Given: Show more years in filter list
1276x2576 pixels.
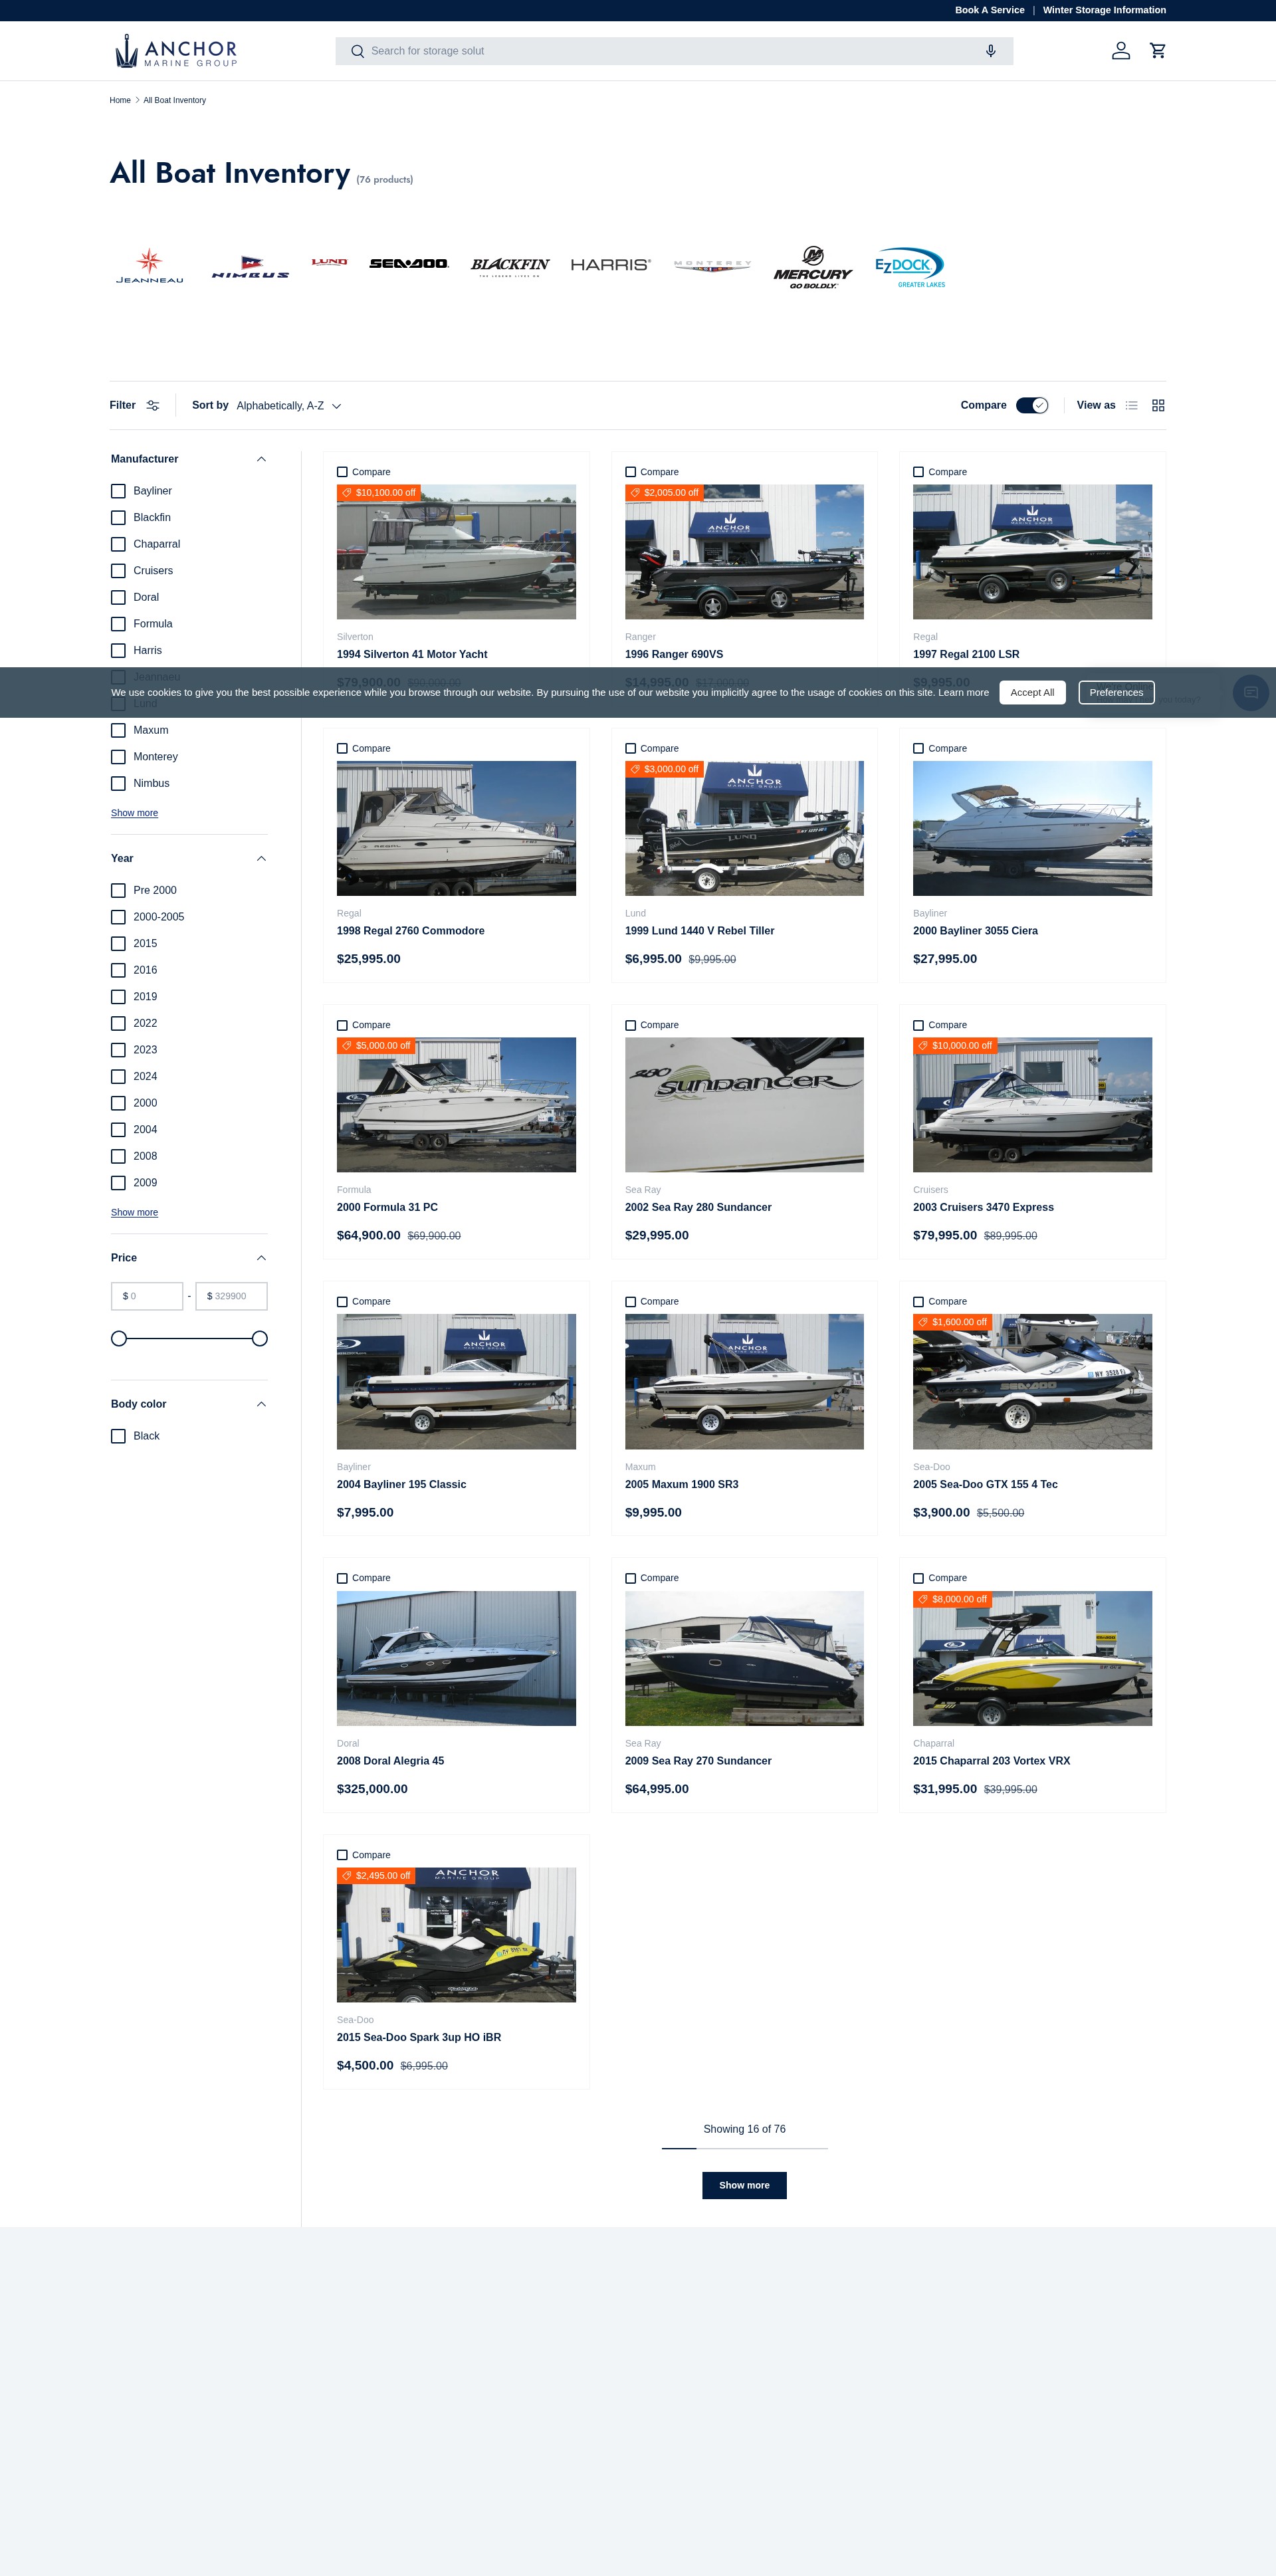Looking at the screenshot, I should click(134, 1213).
